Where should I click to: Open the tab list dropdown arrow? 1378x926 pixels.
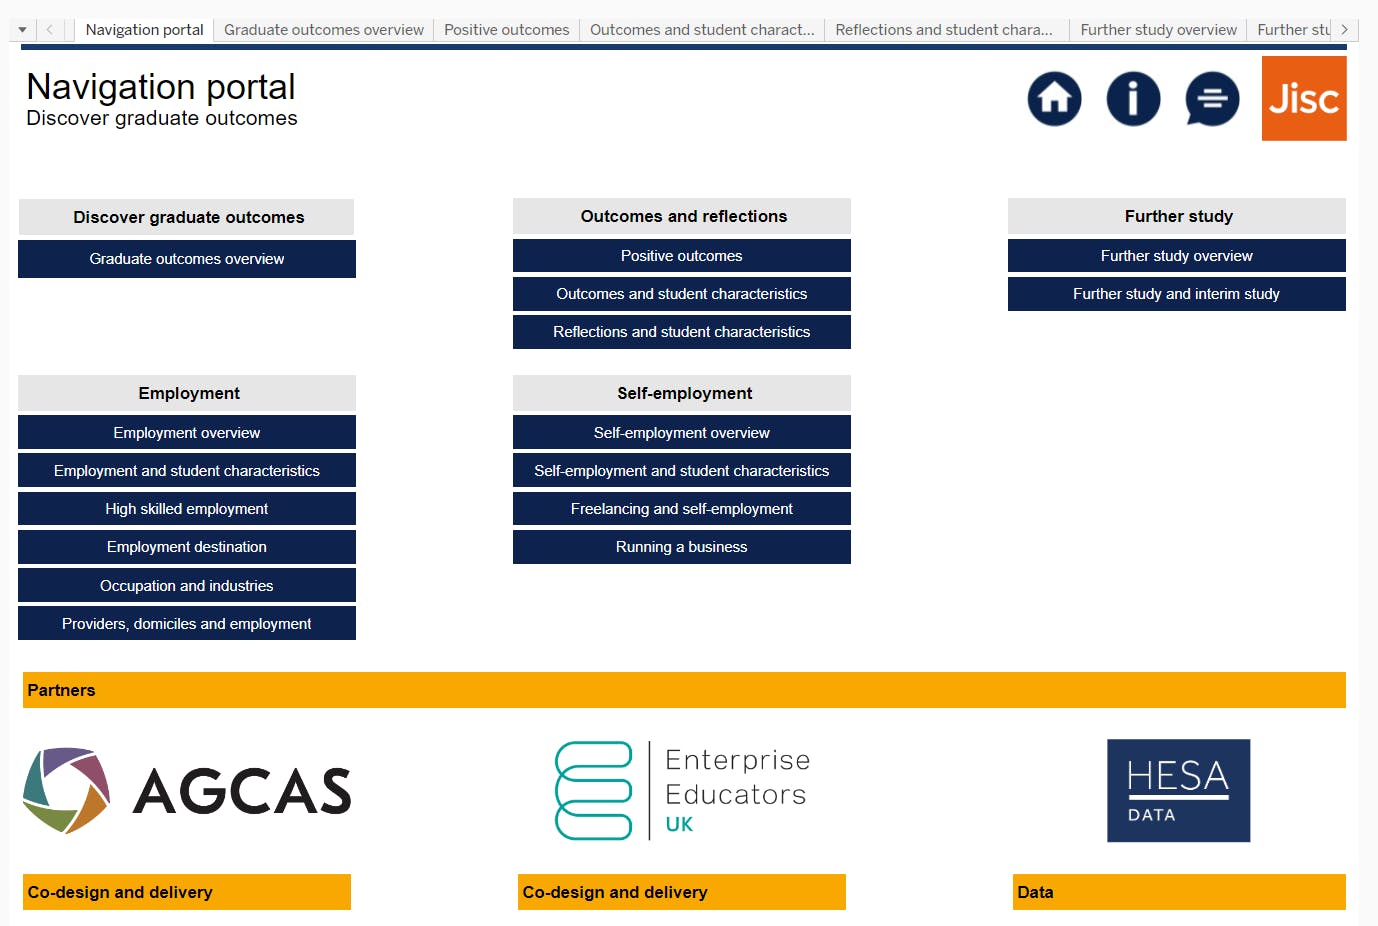click(x=22, y=30)
